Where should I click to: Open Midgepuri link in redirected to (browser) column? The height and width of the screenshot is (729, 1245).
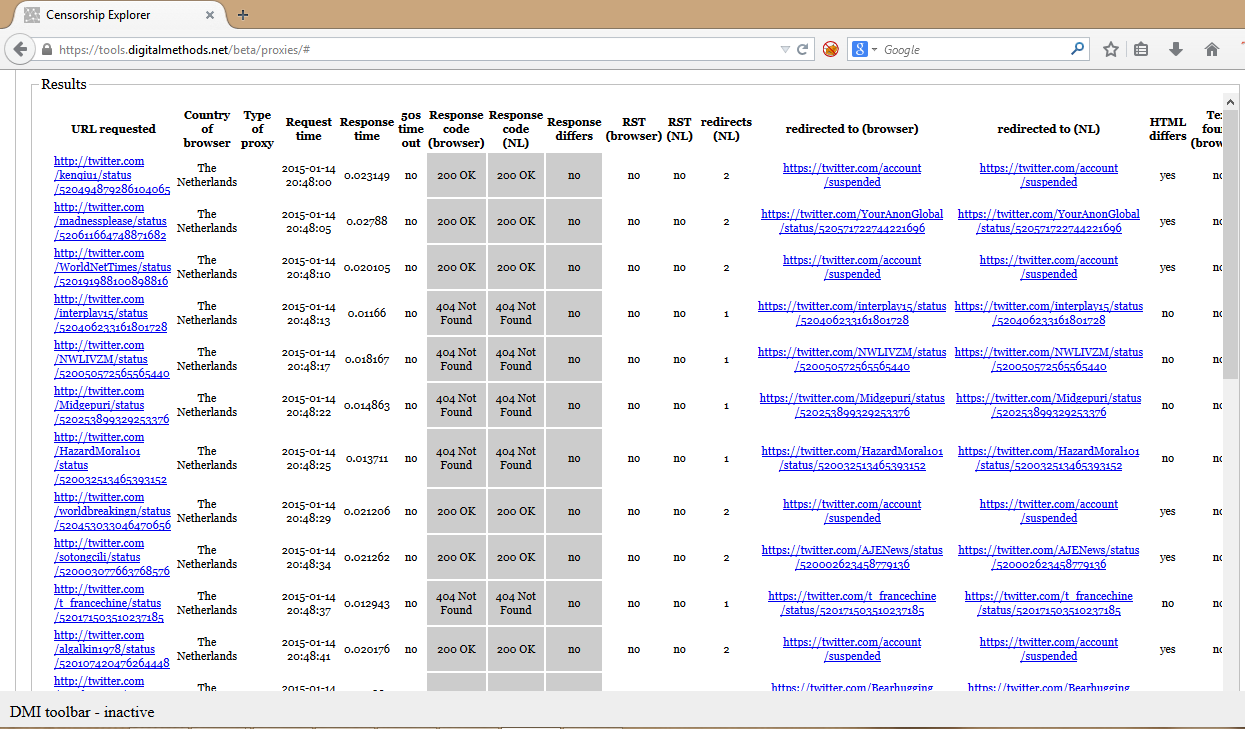(852, 405)
